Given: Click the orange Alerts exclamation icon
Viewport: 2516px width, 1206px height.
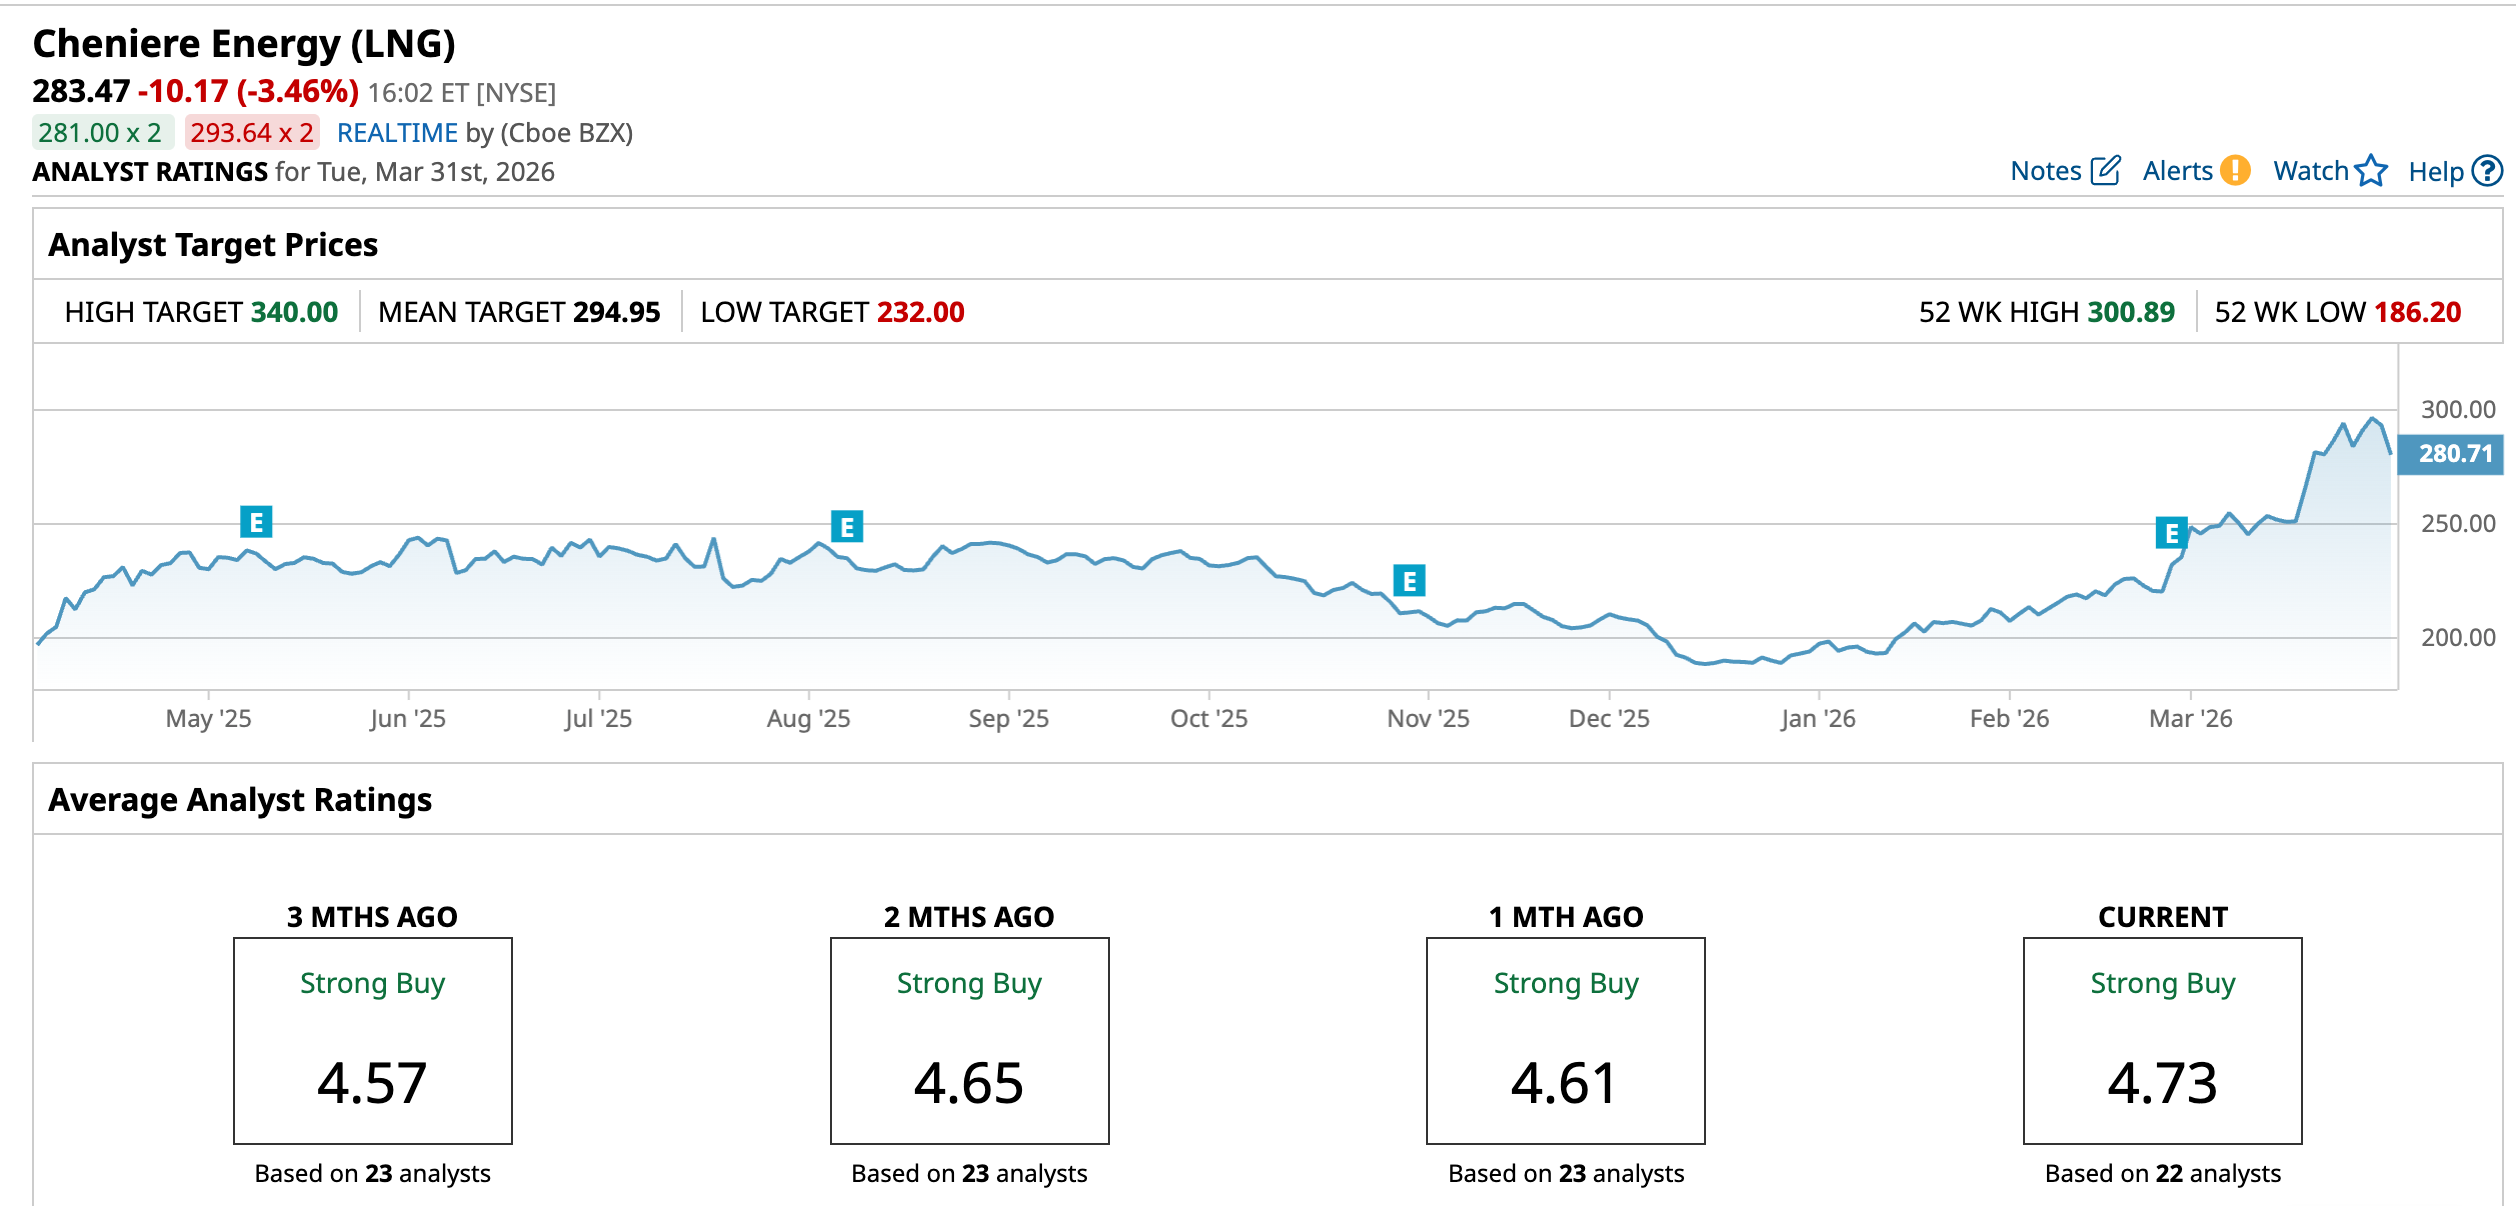Looking at the screenshot, I should [2235, 171].
